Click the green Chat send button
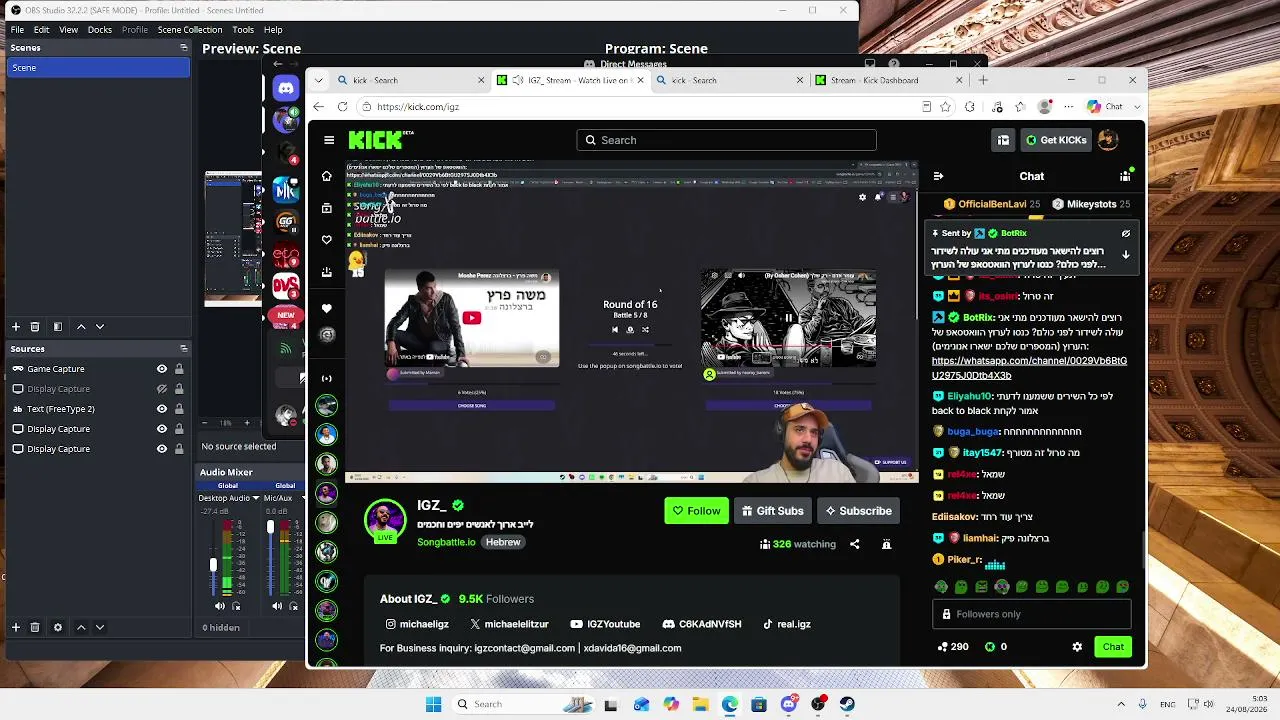Screen dimensions: 1280x720 click(1113, 647)
